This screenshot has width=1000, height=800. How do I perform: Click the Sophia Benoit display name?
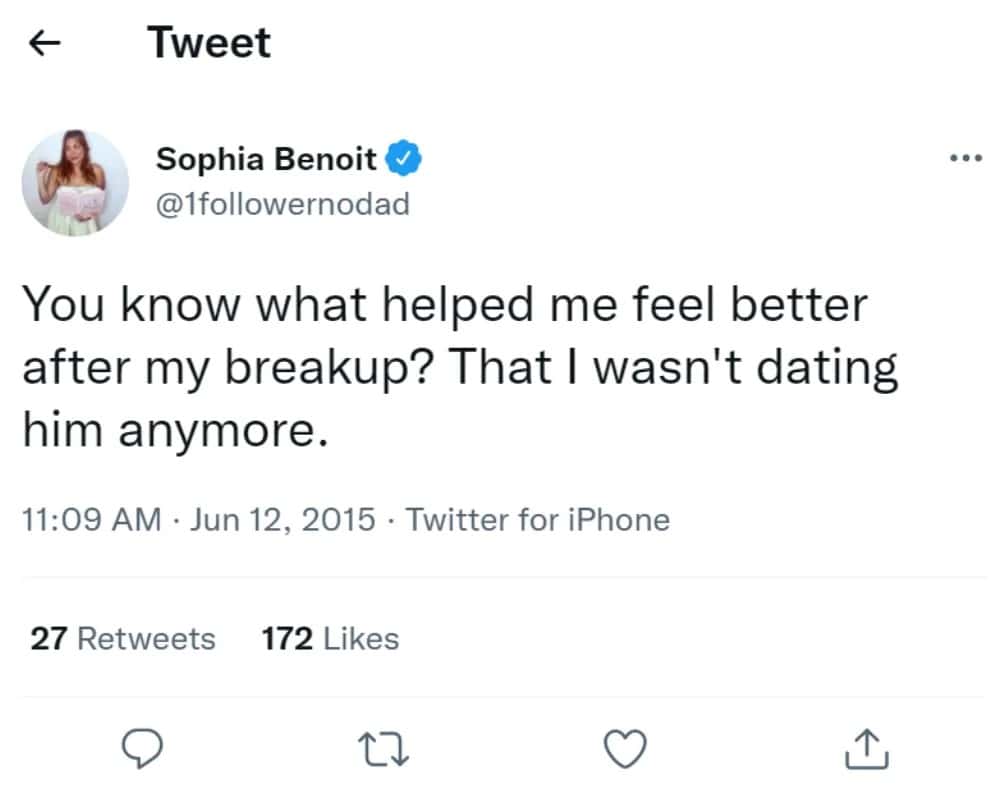[267, 158]
